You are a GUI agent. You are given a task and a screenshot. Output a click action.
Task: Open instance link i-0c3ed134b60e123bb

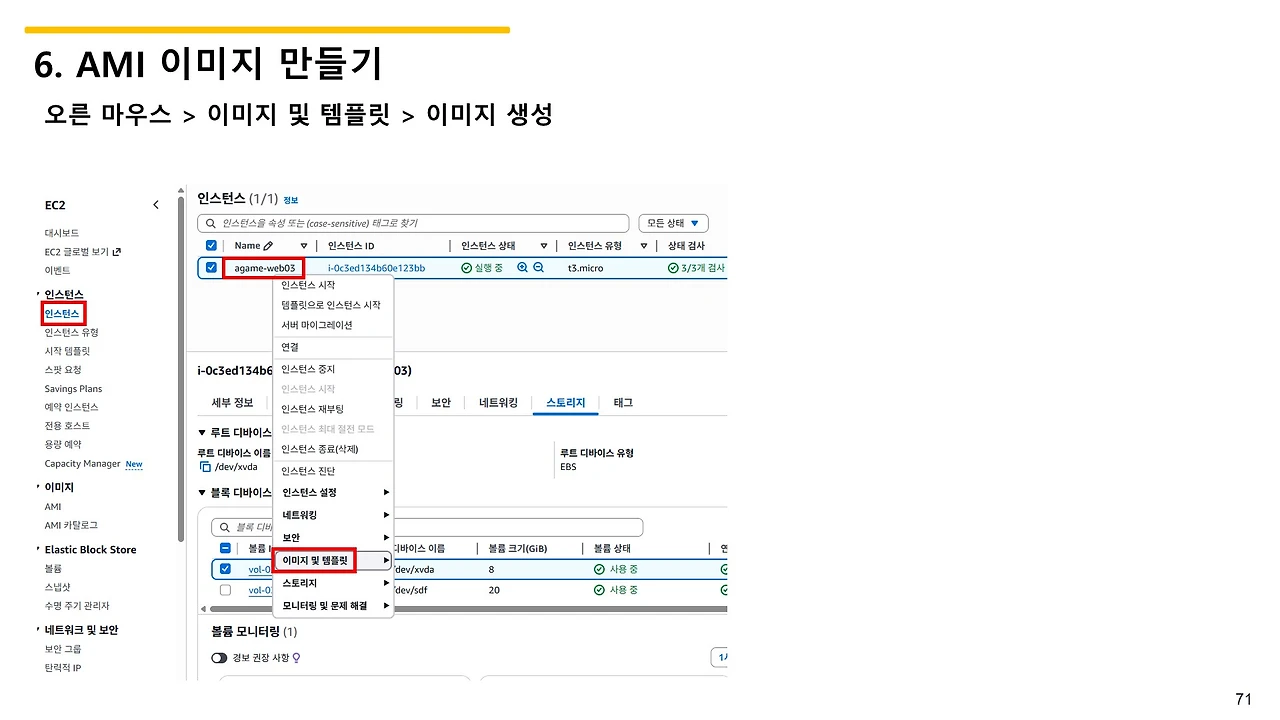pos(378,267)
